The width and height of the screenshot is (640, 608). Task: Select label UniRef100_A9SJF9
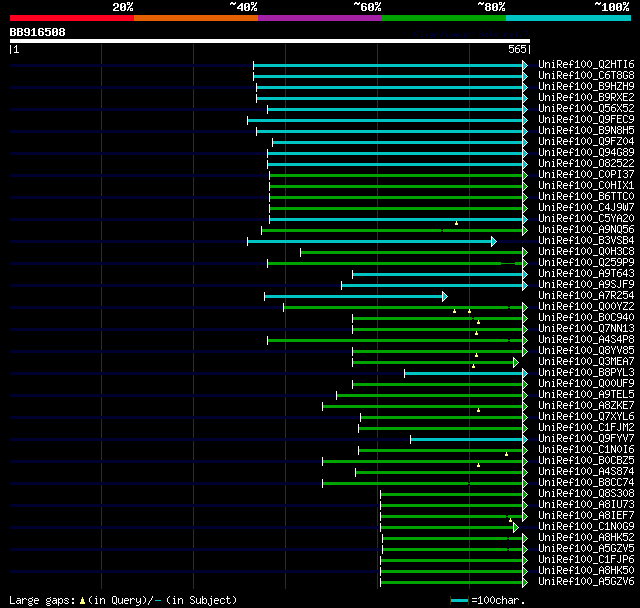pos(586,285)
